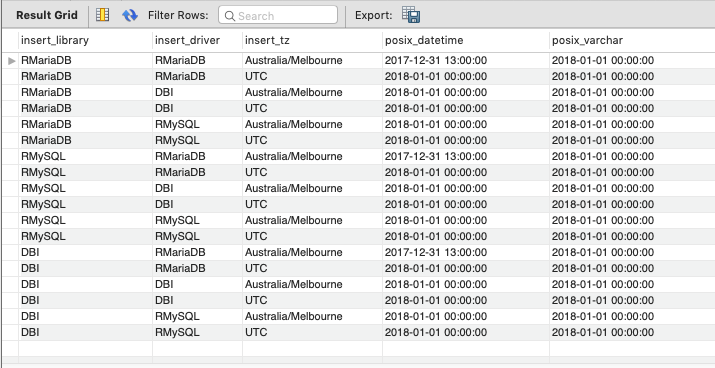Select DBI driver cell in RMySQL Melbourne row
The height and width of the screenshot is (368, 715).
point(197,188)
